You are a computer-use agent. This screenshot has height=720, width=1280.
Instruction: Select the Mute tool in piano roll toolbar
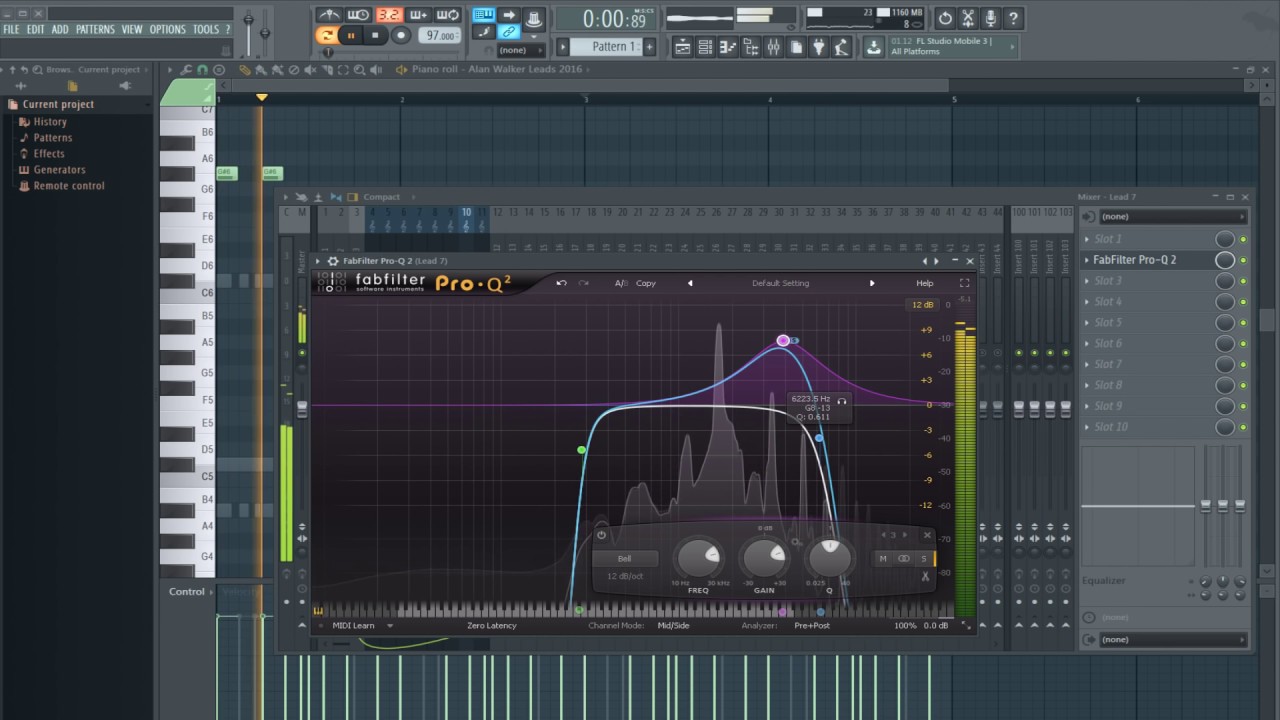310,70
